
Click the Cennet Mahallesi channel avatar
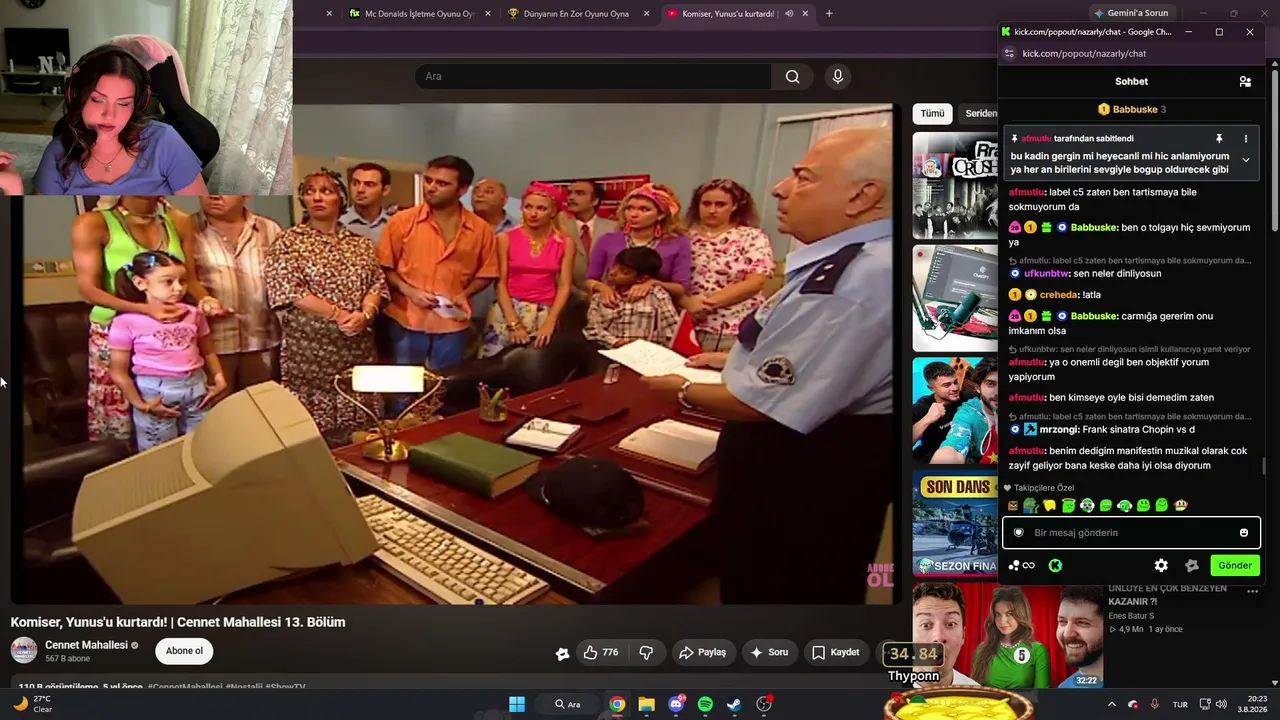click(24, 651)
